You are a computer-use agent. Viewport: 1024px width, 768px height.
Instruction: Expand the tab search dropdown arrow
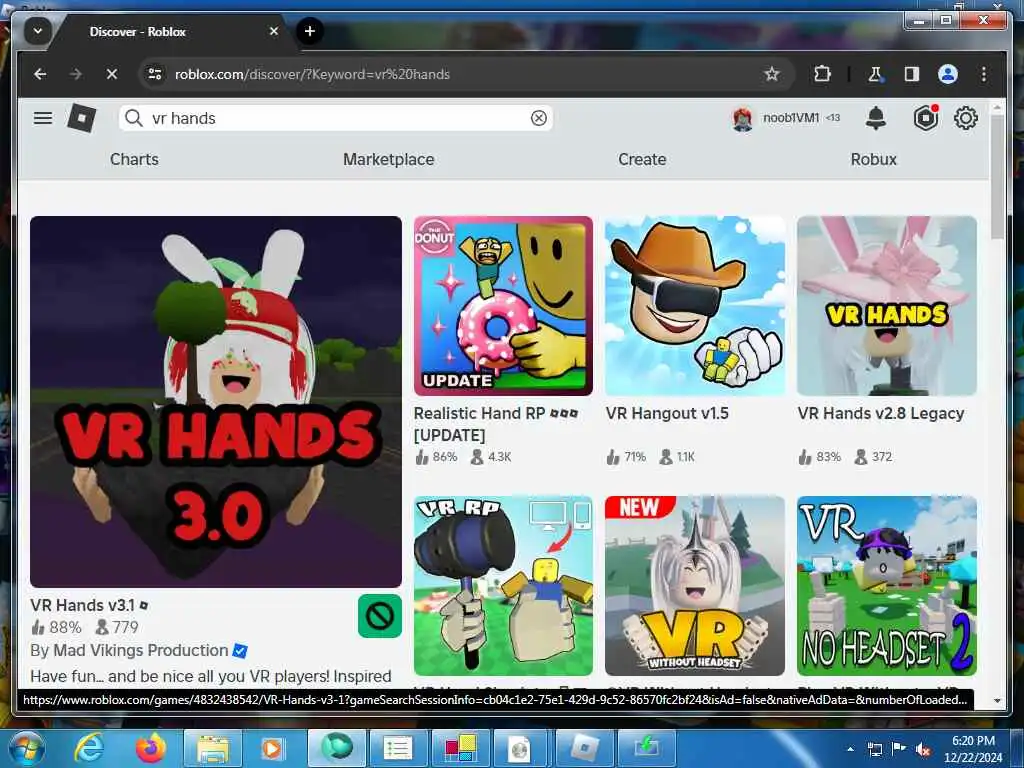pos(38,31)
